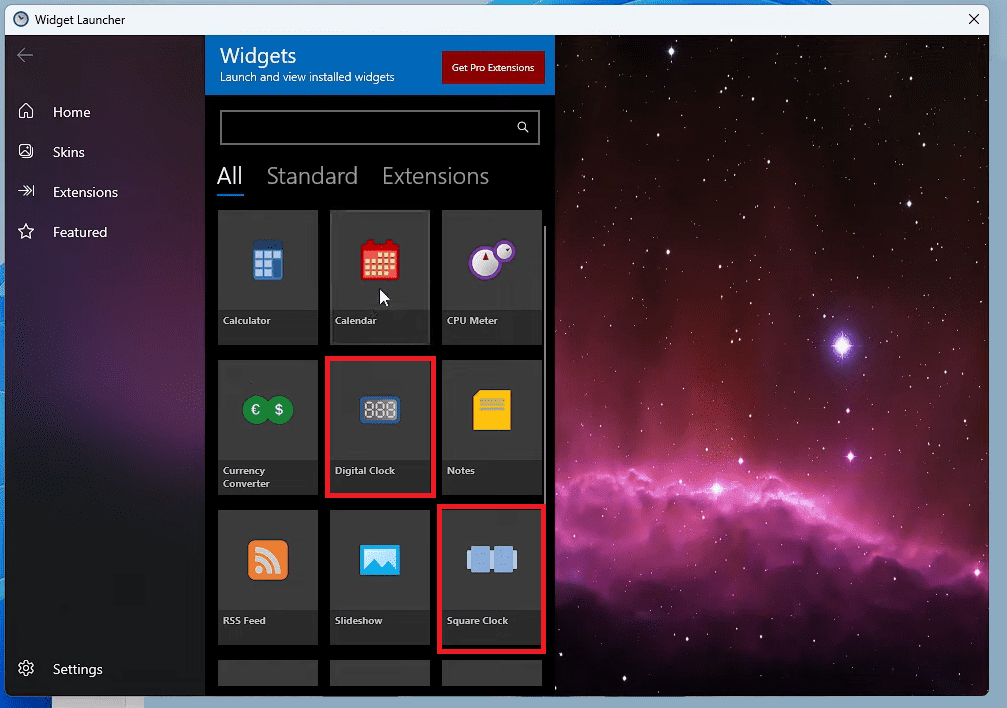Open the Currency Converter widget

point(267,415)
